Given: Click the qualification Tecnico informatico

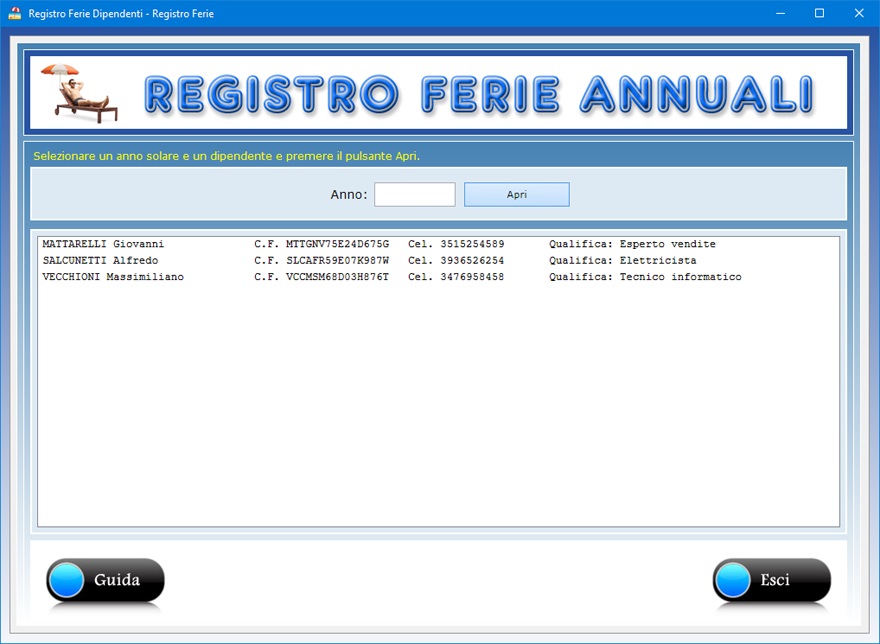Looking at the screenshot, I should [x=680, y=276].
